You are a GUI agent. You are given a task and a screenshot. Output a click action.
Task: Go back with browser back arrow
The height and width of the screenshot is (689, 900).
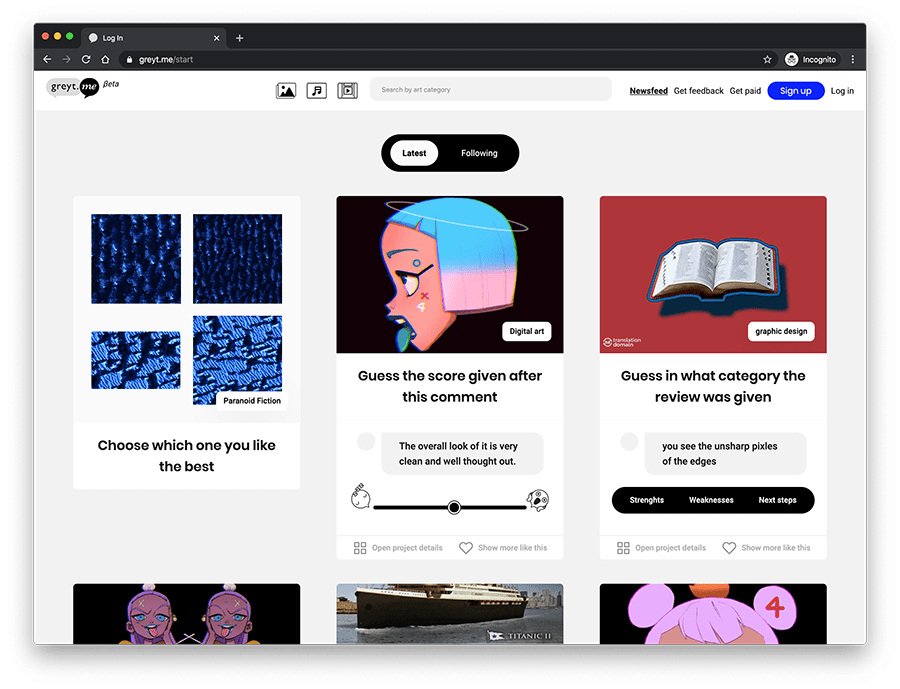pos(48,59)
